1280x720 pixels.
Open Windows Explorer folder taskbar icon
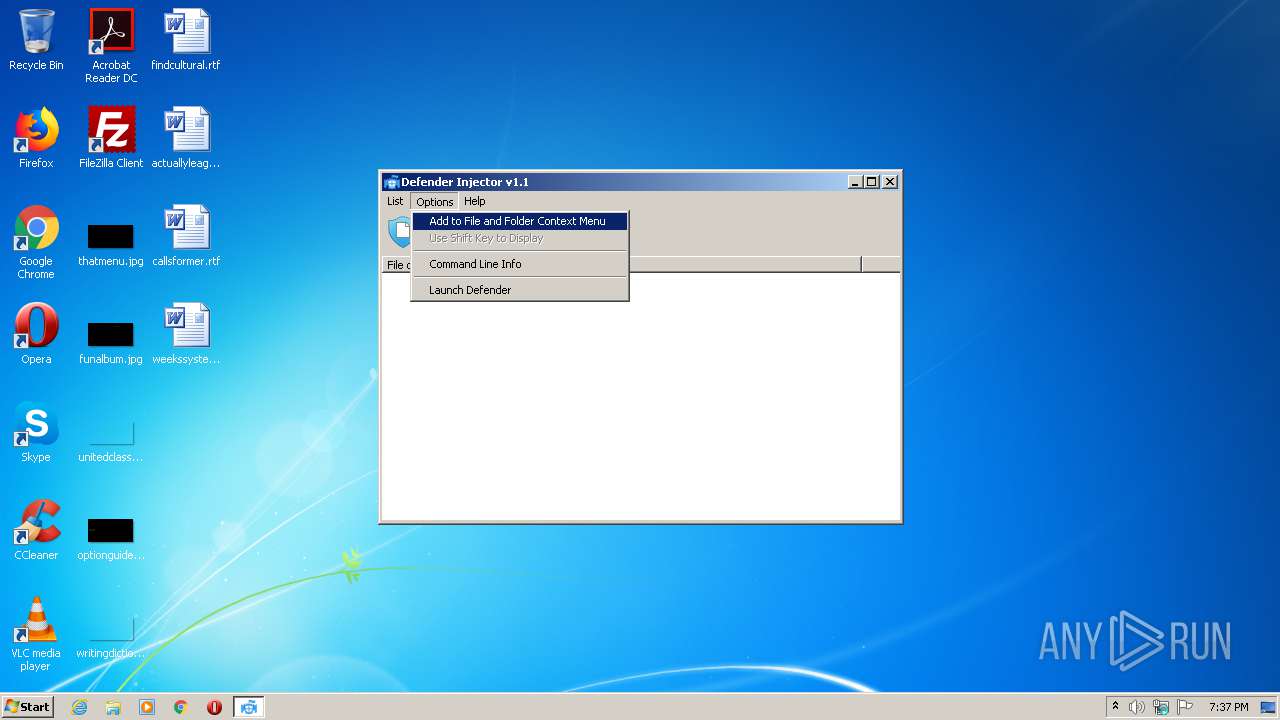coord(113,707)
